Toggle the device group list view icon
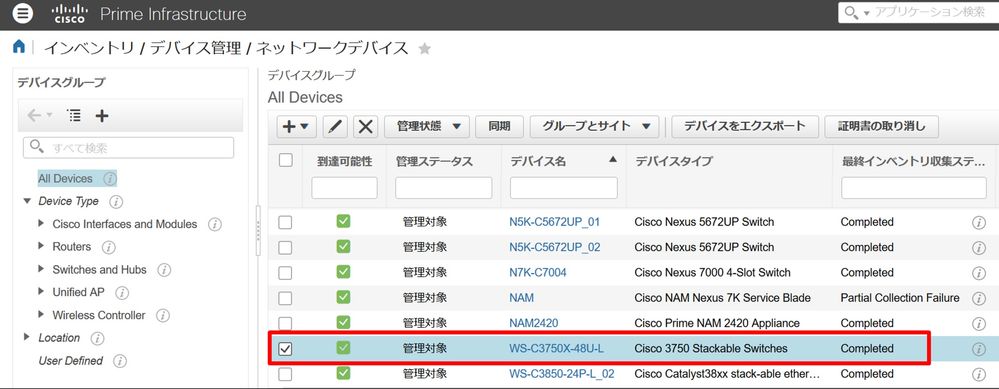Viewport: 999px width, 389px height. [x=75, y=116]
